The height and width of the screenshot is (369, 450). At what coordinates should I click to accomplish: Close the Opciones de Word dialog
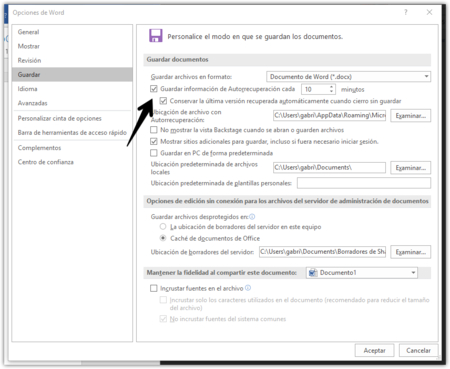coord(429,12)
